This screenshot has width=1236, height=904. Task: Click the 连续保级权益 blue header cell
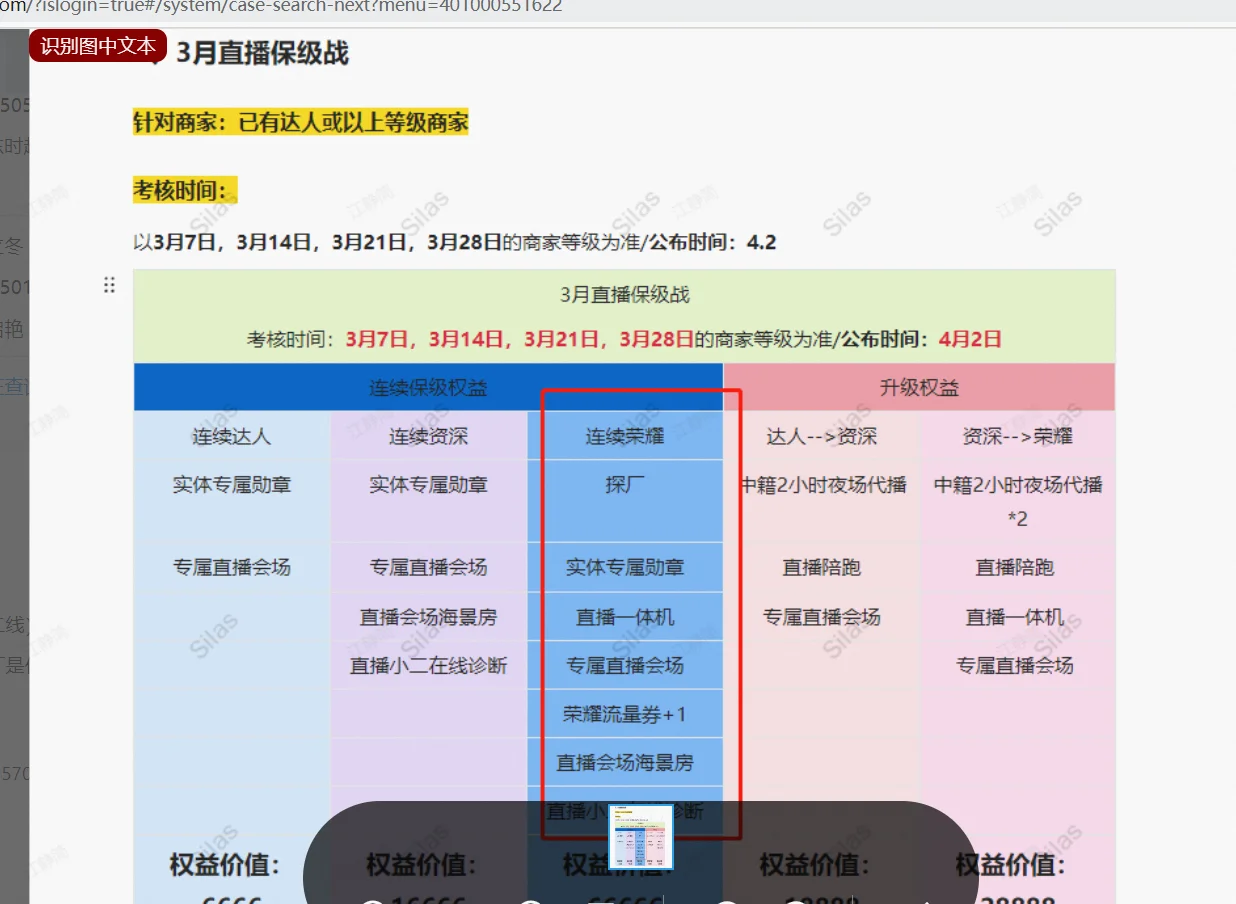pyautogui.click(x=428, y=388)
